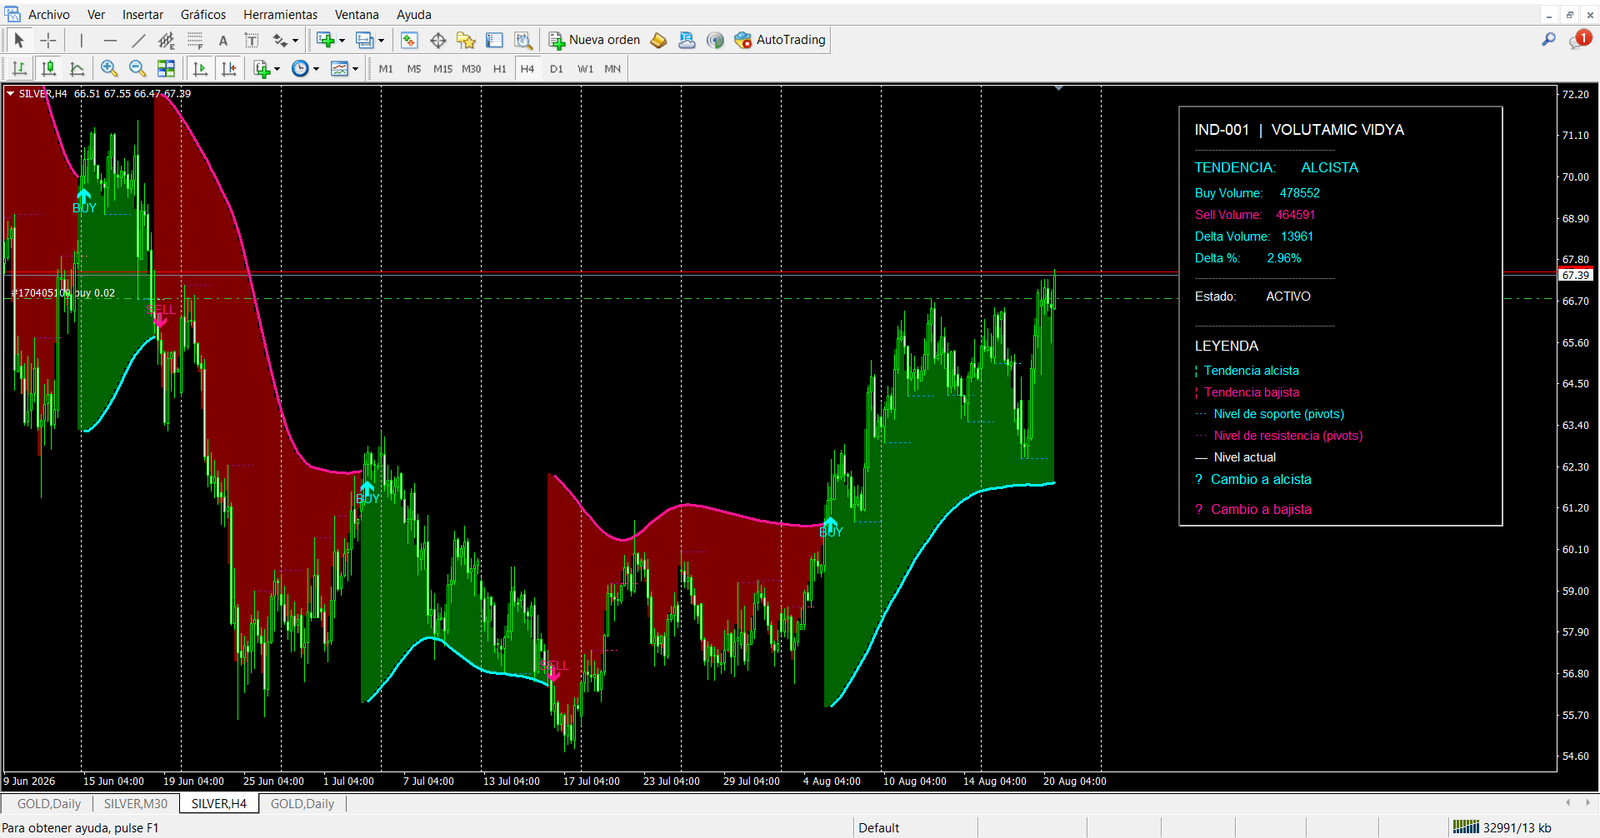Select the Fibonacci retracement tool
This screenshot has height=838, width=1600.
(x=195, y=40)
